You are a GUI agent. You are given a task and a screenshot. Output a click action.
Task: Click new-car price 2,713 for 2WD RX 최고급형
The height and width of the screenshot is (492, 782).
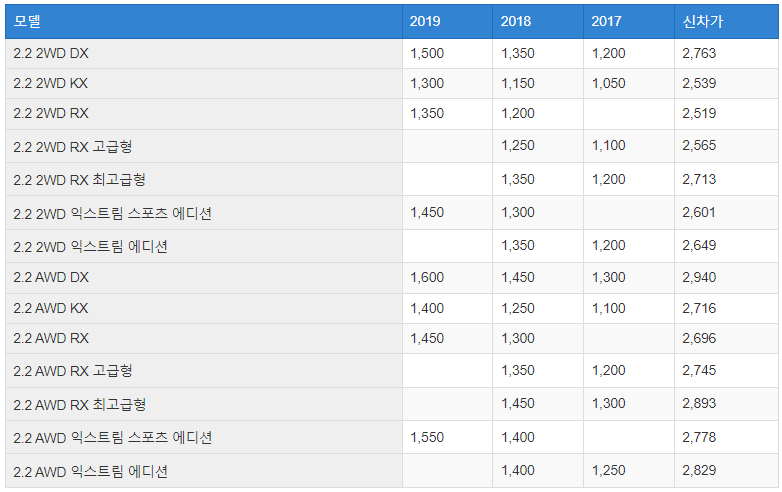pos(699,179)
